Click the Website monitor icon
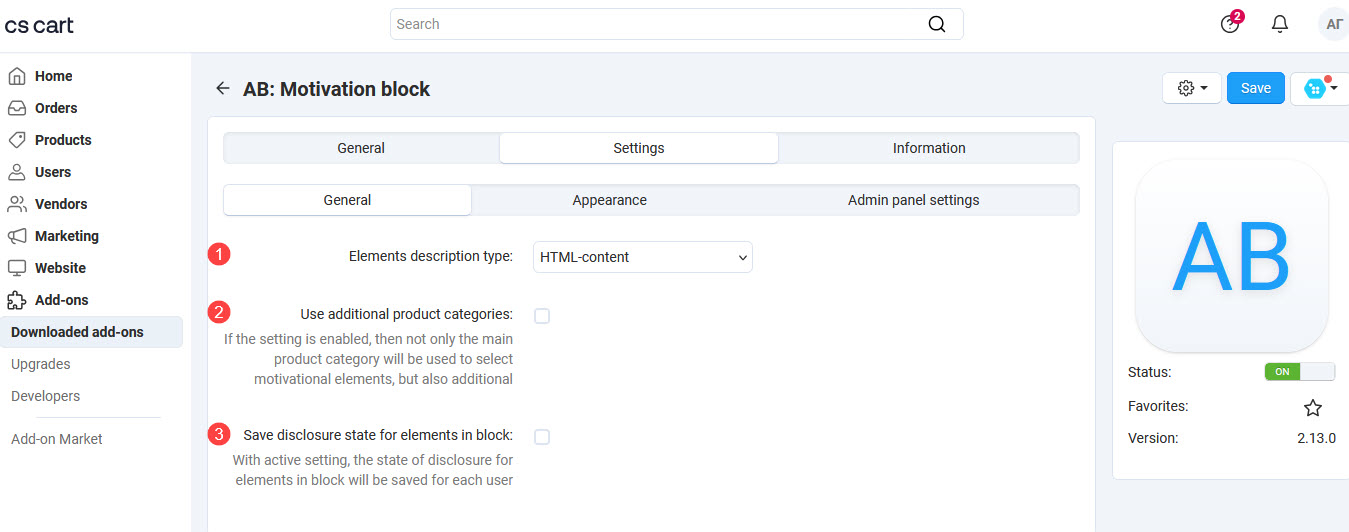Screen dimensions: 1349x532 click(x=17, y=268)
